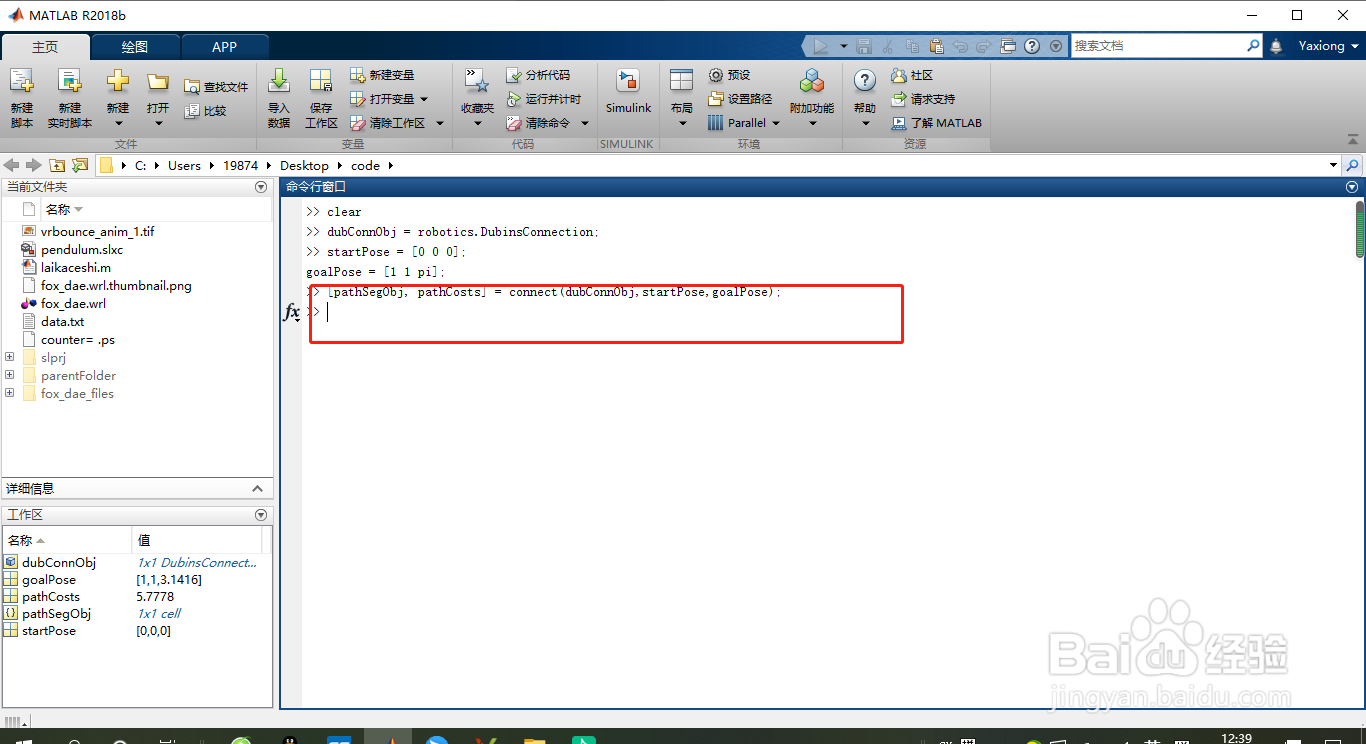Click the quick access Save icon
The height and width of the screenshot is (744, 1366).
[x=864, y=46]
